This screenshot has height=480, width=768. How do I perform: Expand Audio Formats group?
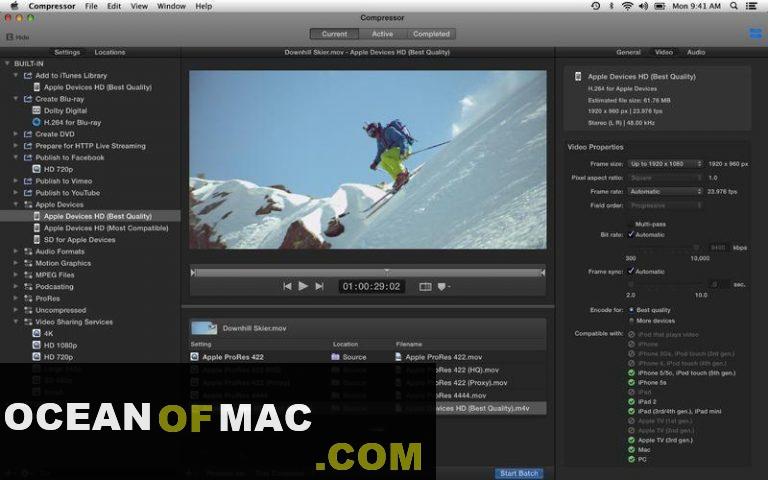tap(16, 251)
